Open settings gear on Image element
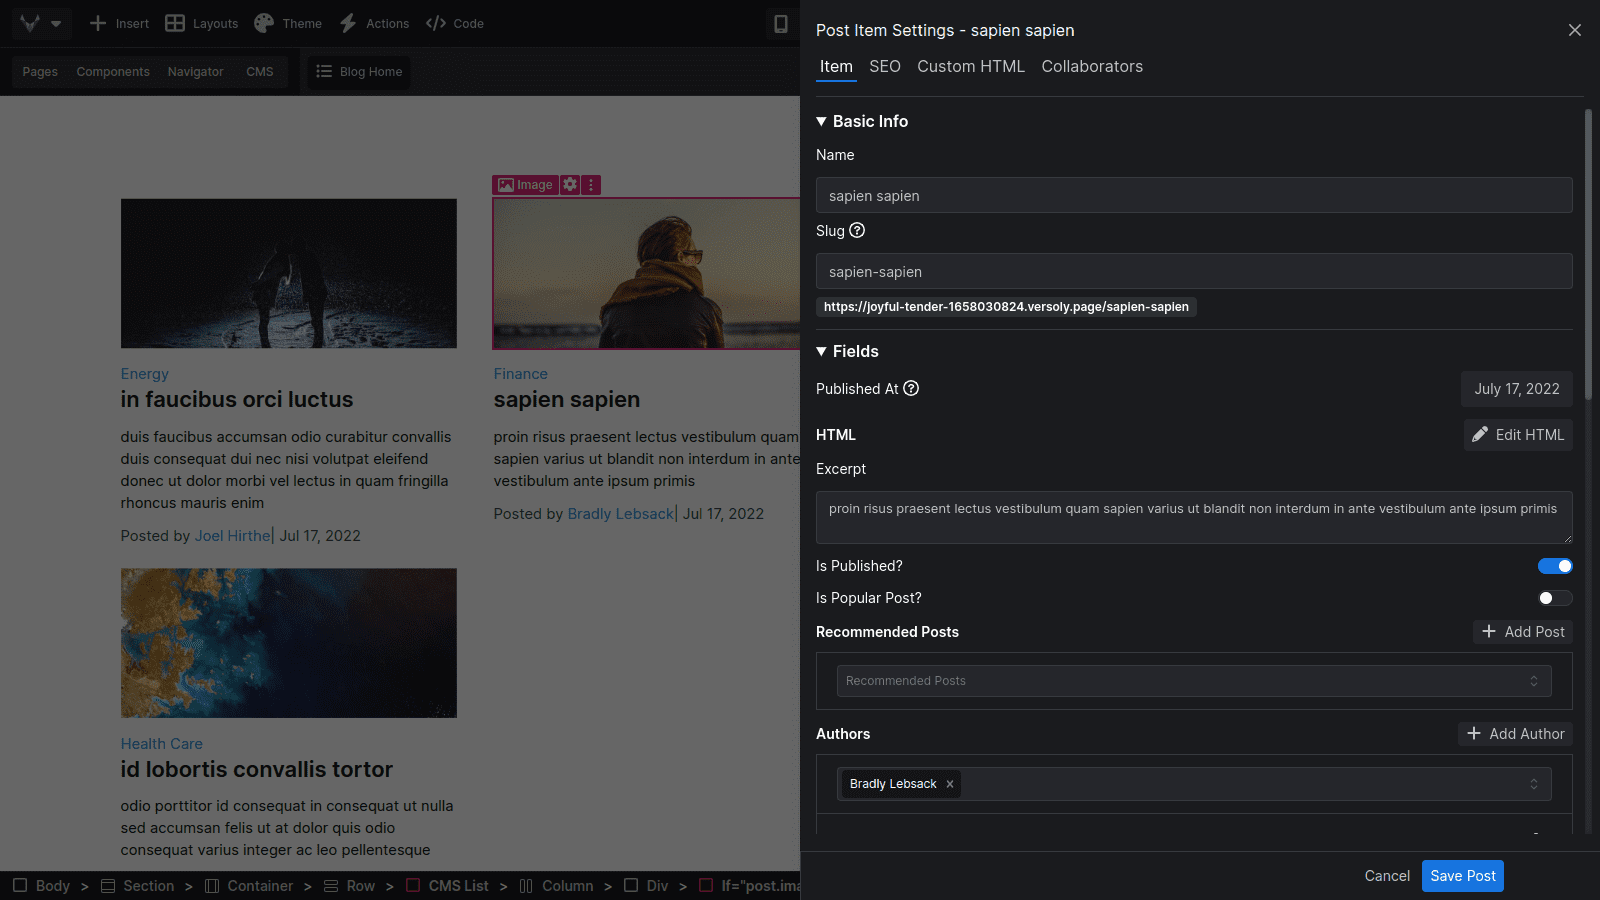Image resolution: width=1600 pixels, height=900 pixels. tap(570, 184)
